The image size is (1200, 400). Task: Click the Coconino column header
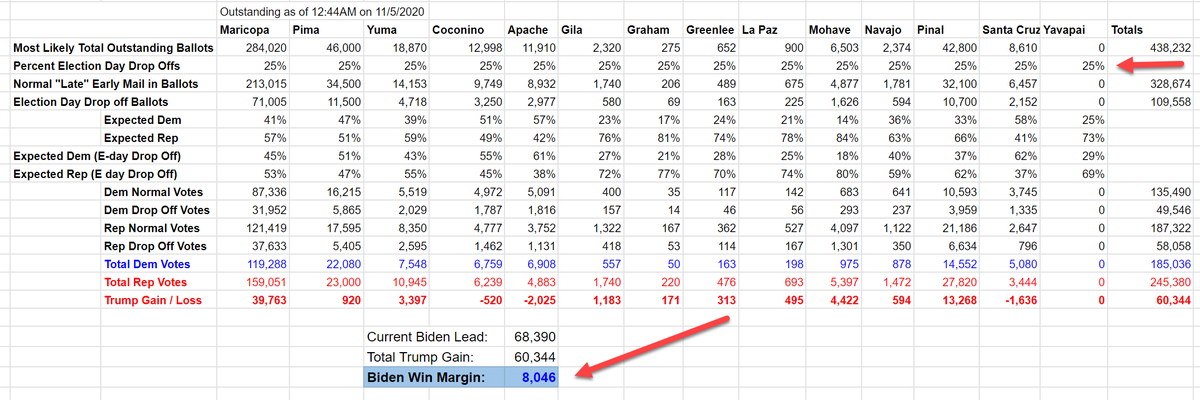click(459, 31)
